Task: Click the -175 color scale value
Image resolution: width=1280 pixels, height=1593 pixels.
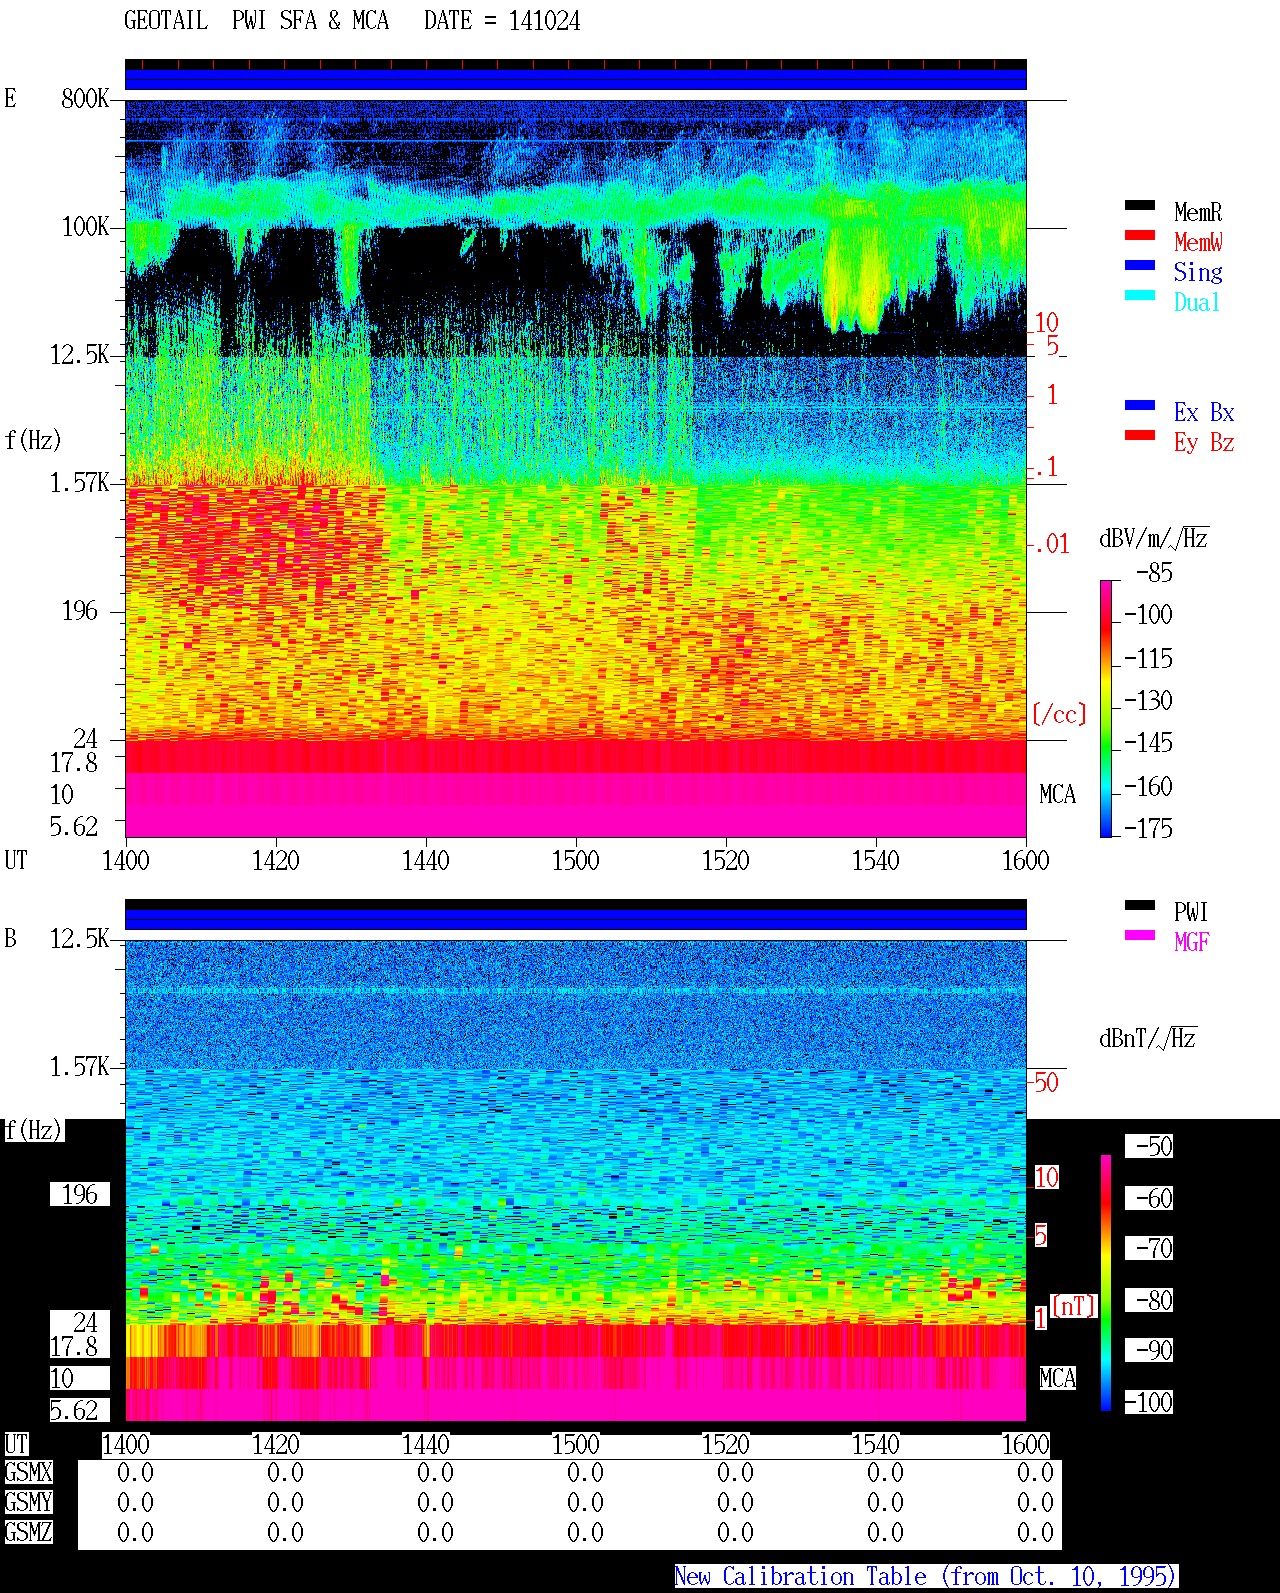Action: [1148, 828]
